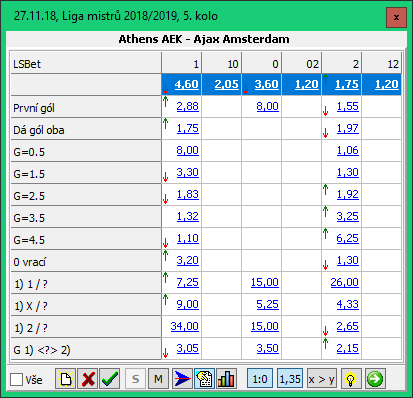Enable the Vše checkbox

(x=16, y=379)
